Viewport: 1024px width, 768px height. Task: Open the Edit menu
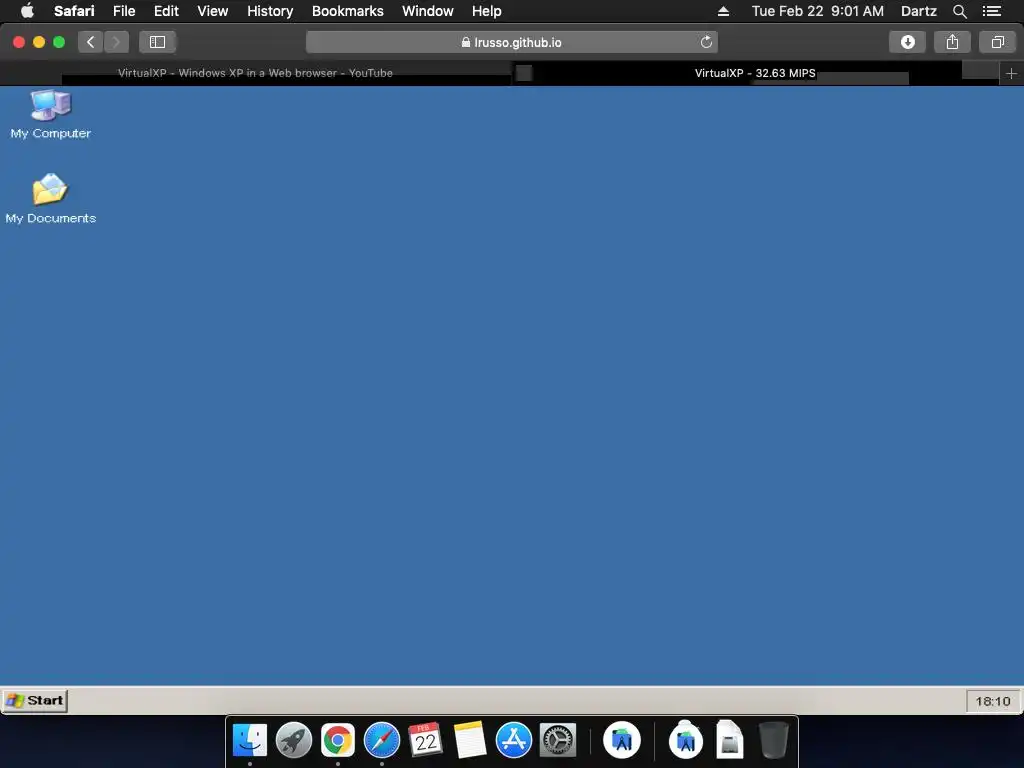point(166,11)
